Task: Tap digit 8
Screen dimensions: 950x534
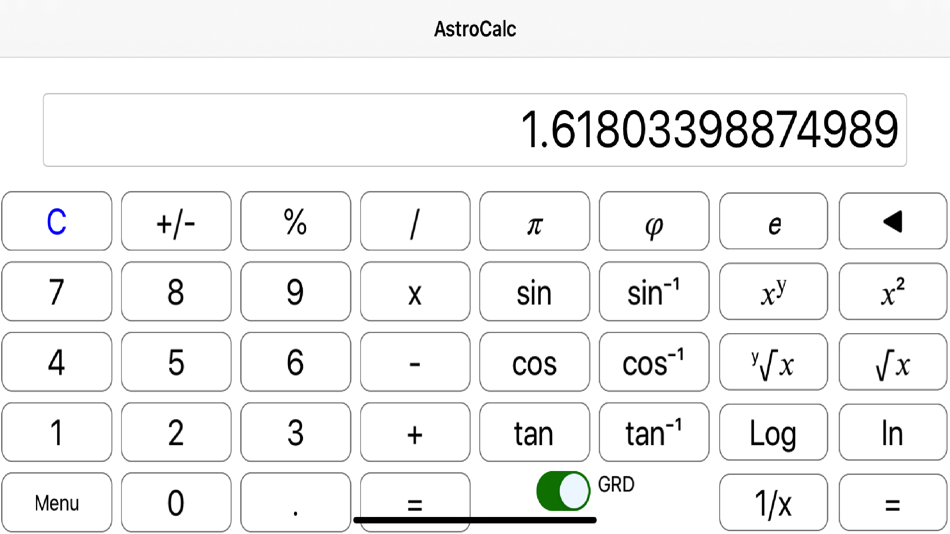Action: click(x=176, y=292)
